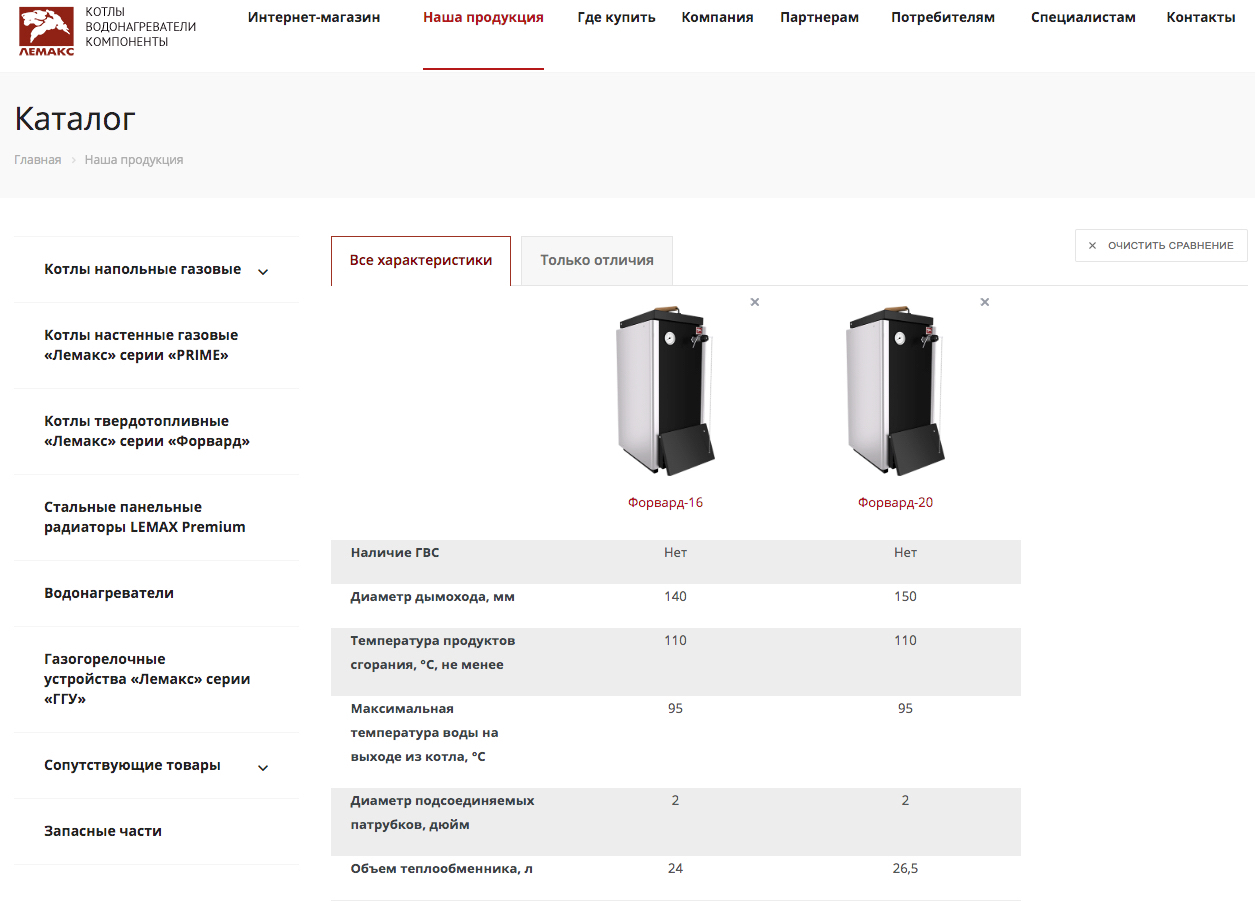Click the chimney diameter value 140
1255x901 pixels.
tap(676, 597)
